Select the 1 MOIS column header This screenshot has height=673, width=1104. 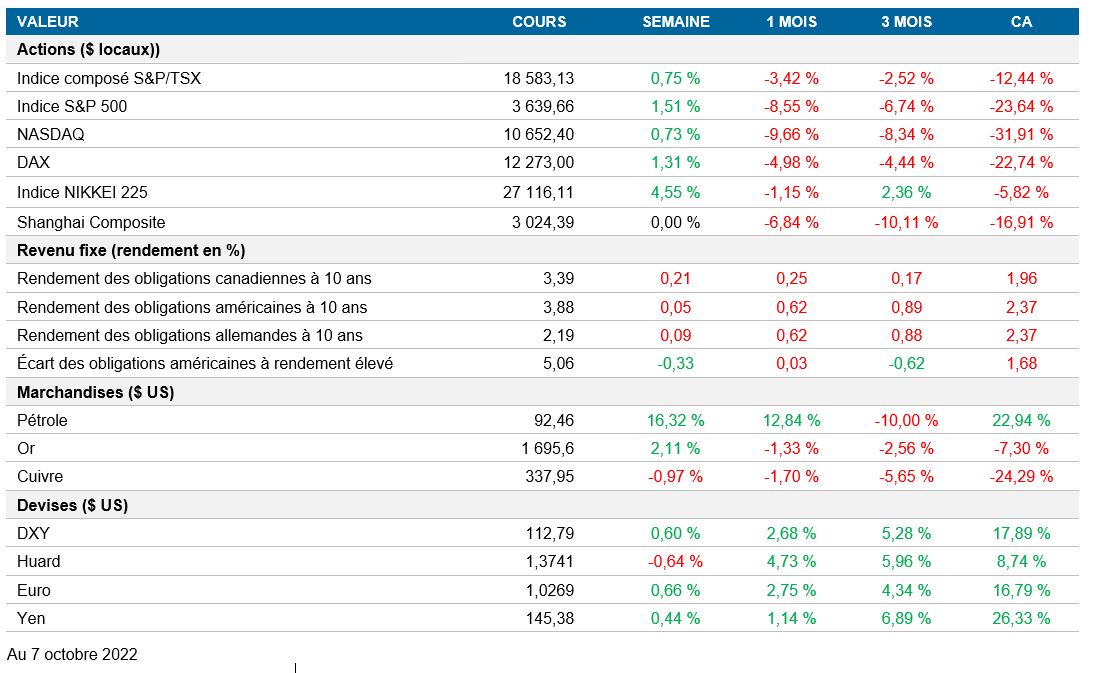tap(791, 21)
